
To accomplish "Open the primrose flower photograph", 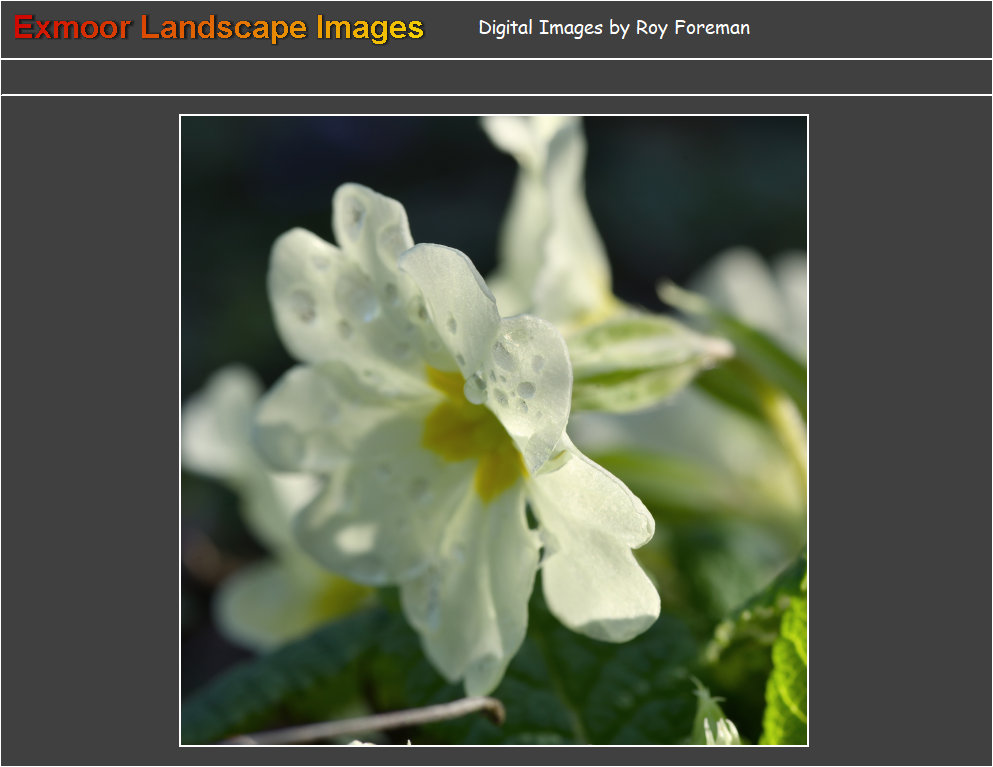I will tap(493, 430).
